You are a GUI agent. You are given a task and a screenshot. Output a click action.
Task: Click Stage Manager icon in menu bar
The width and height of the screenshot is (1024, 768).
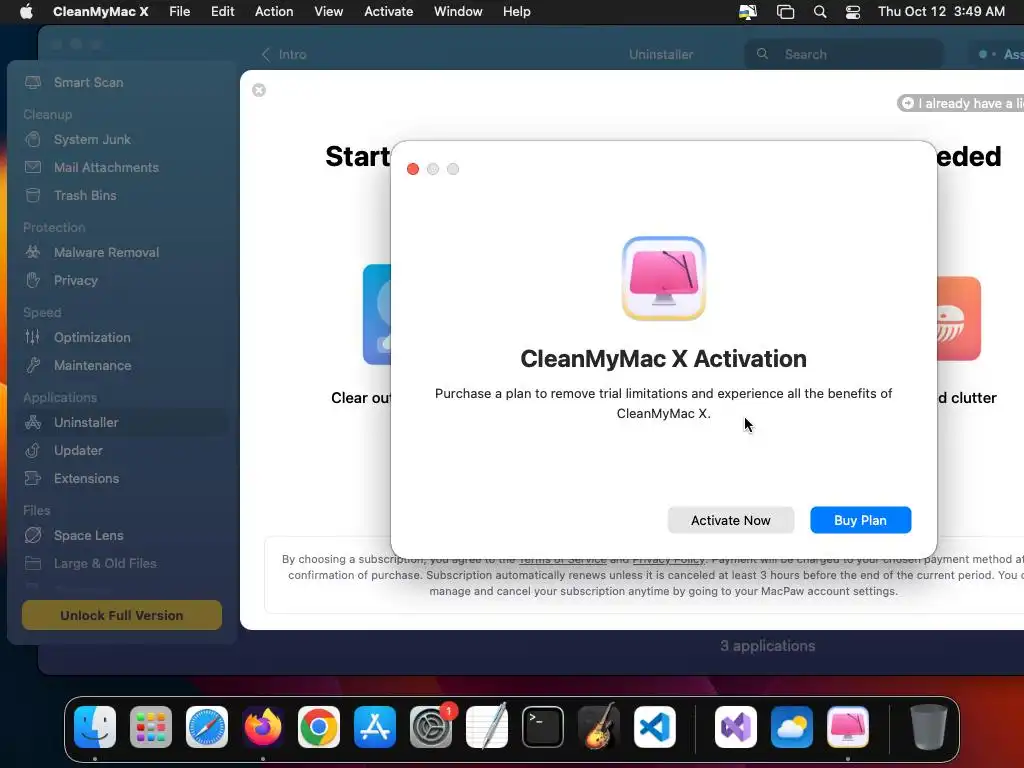click(785, 12)
